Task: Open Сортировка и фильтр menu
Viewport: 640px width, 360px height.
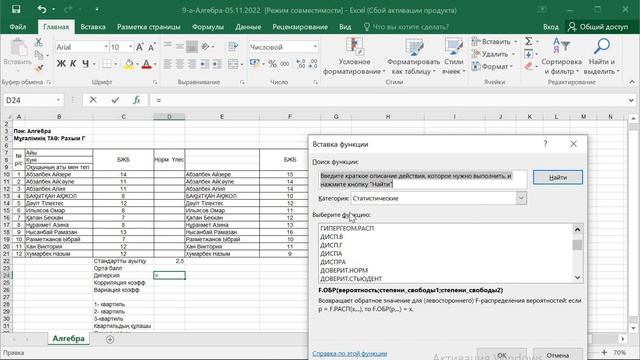Action: click(562, 56)
